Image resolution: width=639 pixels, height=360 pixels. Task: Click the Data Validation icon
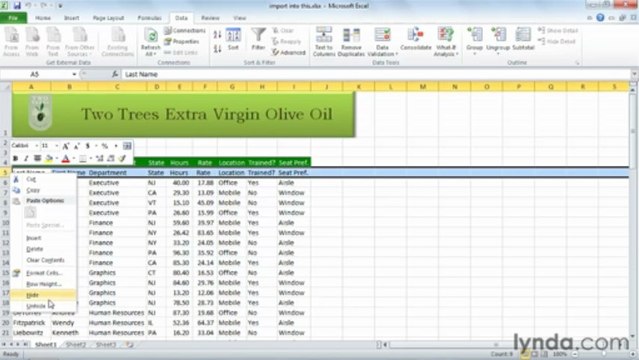[382, 36]
